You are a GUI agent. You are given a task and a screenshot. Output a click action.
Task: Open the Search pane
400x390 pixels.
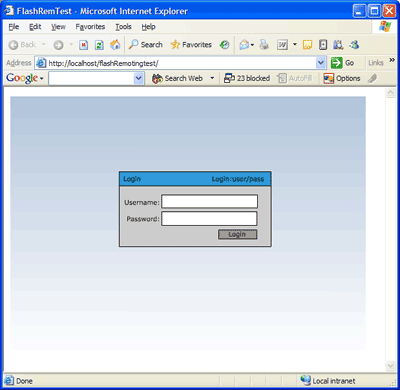tap(146, 44)
